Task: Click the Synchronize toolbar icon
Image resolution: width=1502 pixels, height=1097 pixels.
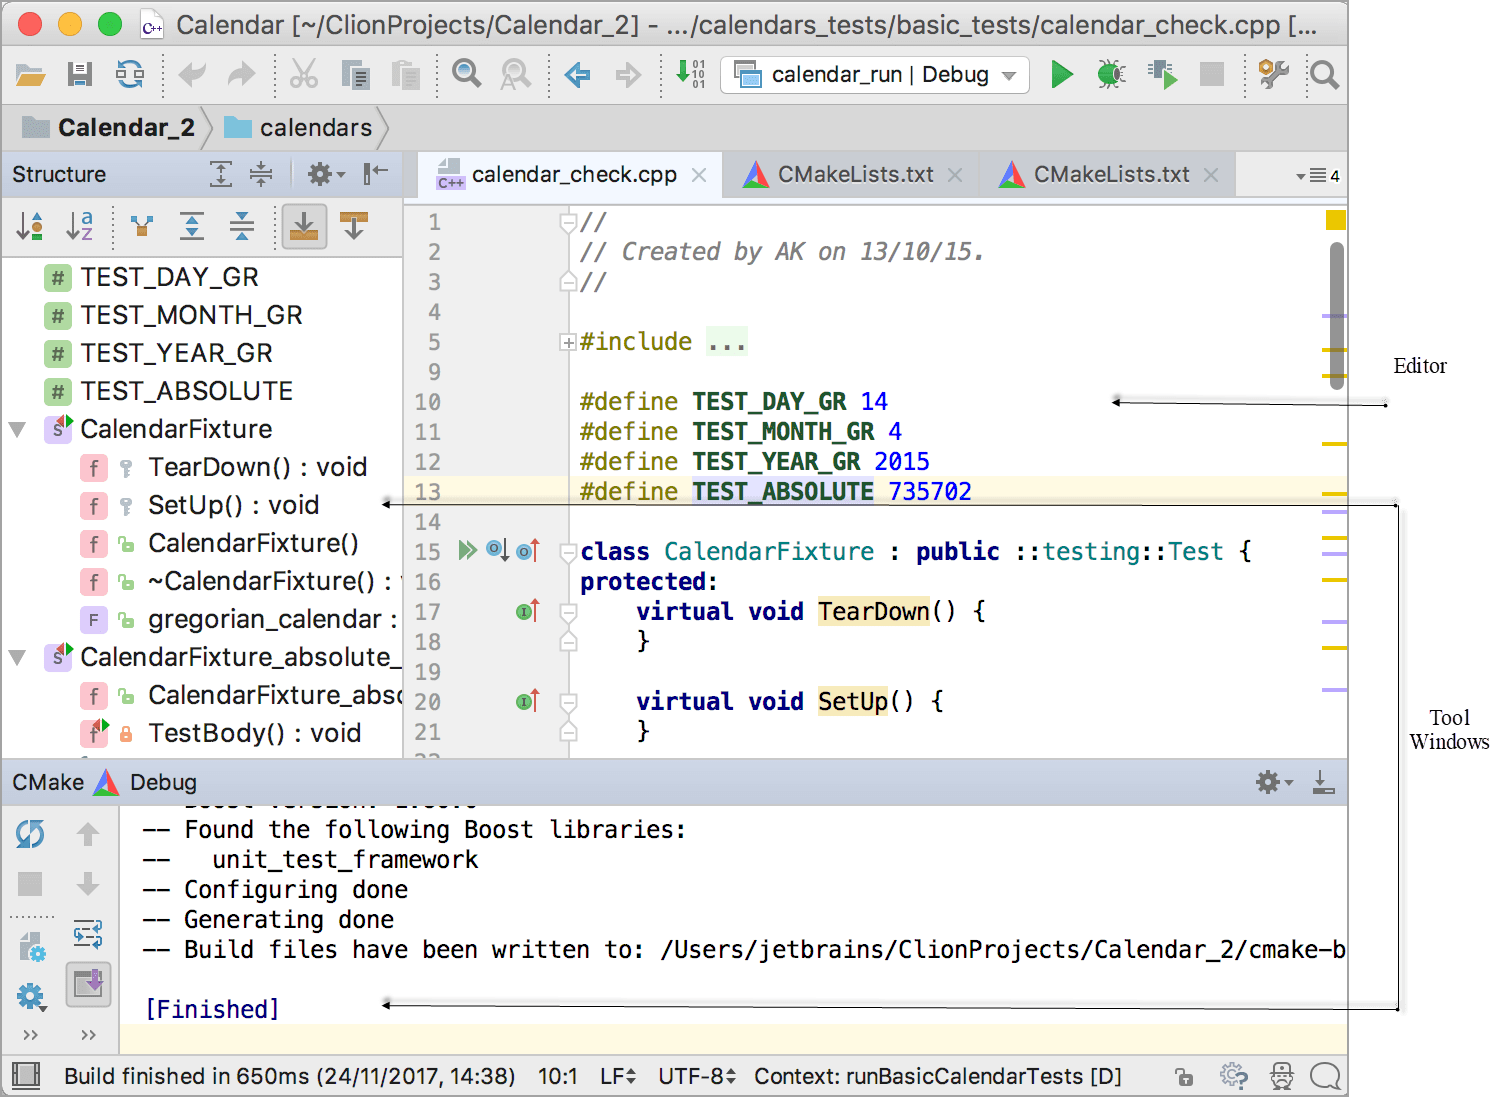Action: pos(130,74)
